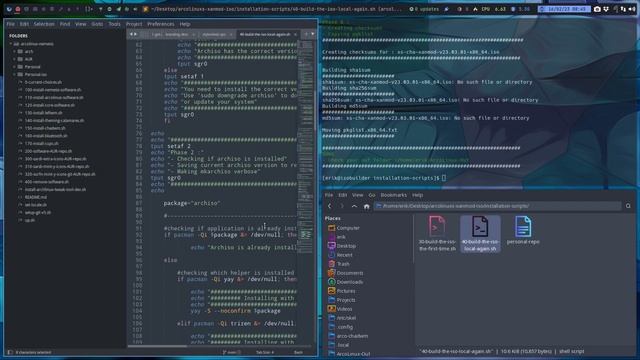
Task: Change Tab Size setting in status bar
Action: pyautogui.click(x=265, y=352)
